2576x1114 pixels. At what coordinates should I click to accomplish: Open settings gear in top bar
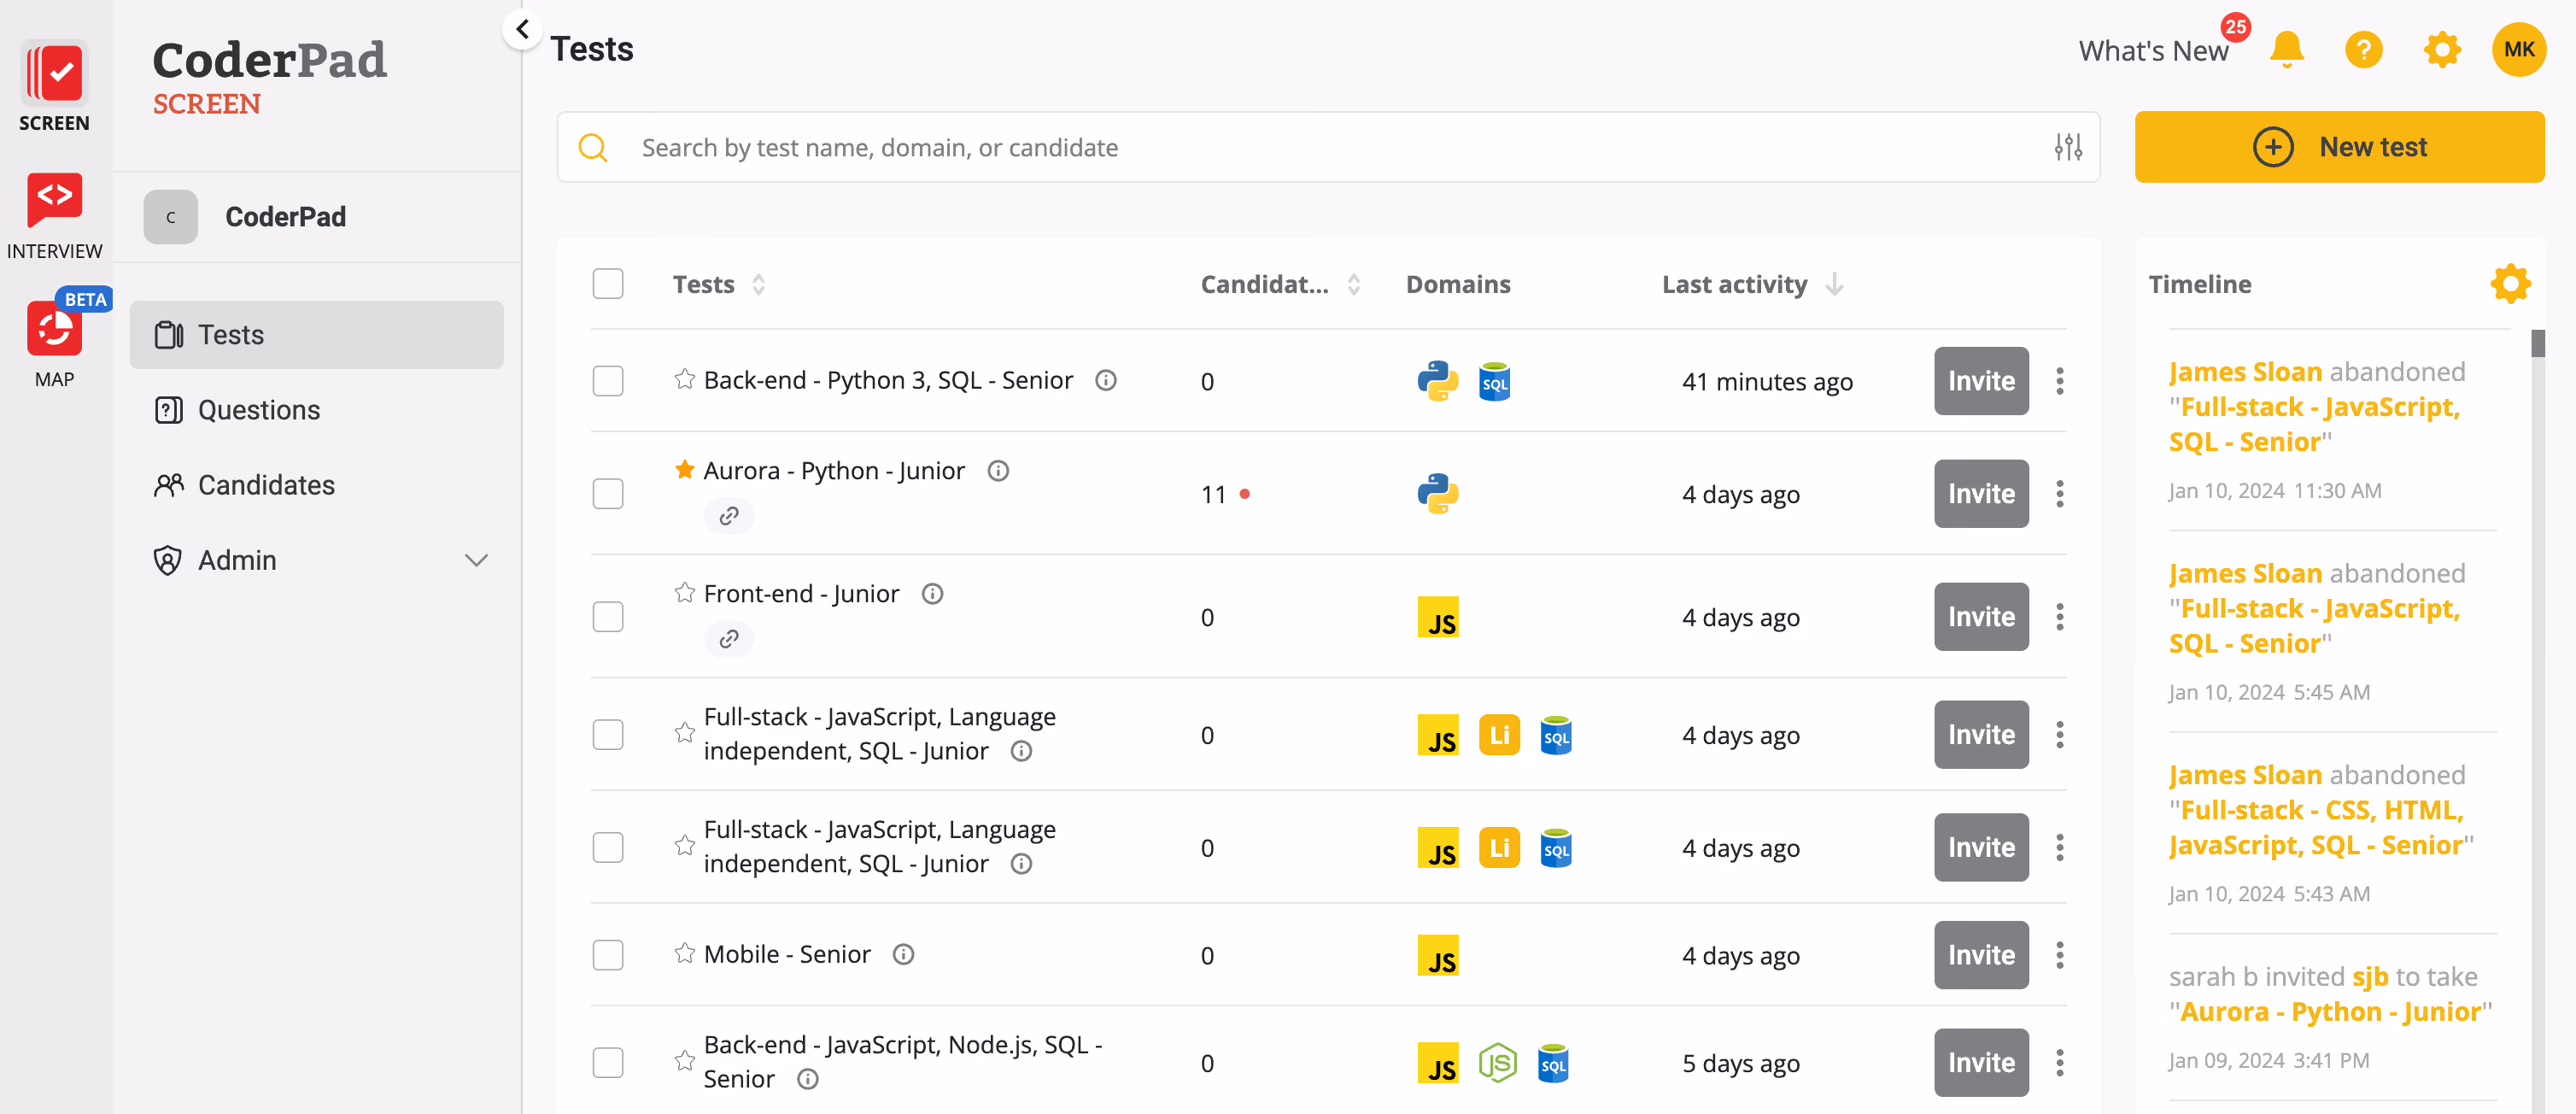pyautogui.click(x=2442, y=49)
